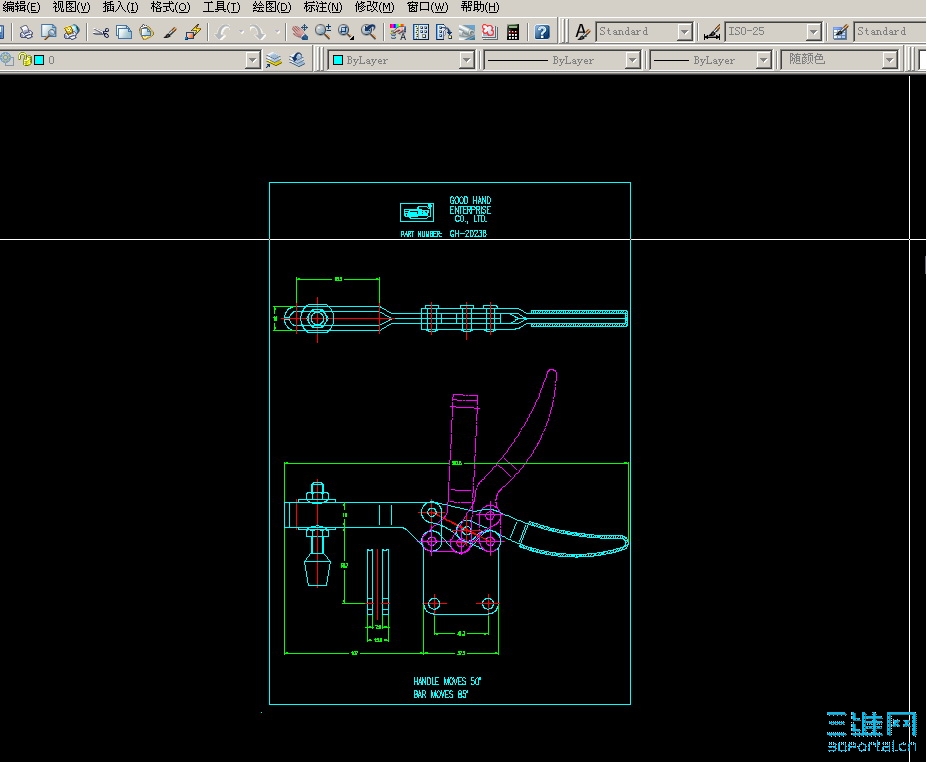Click the Redo arrow
927x762 pixels.
(257, 32)
